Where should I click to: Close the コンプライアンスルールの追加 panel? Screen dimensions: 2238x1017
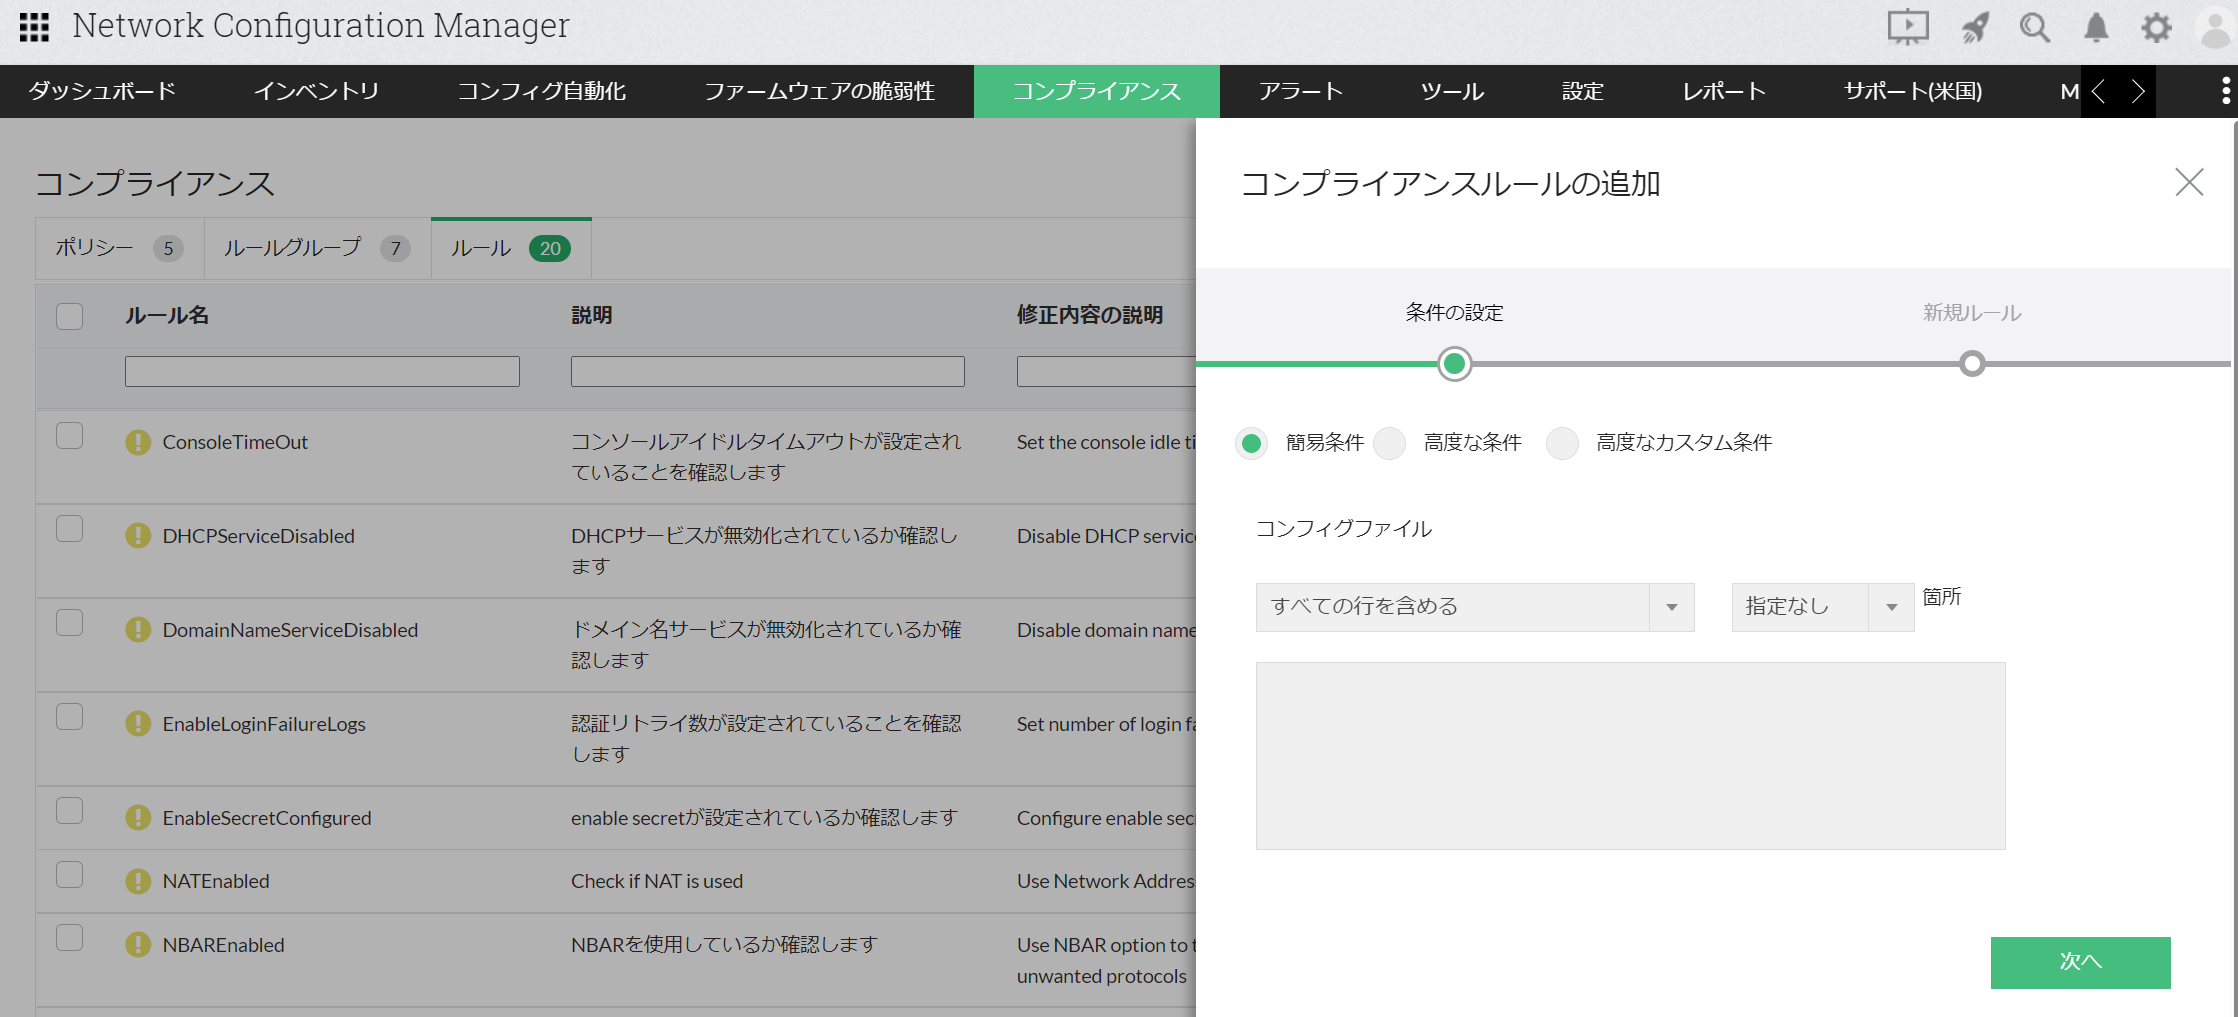point(2189,182)
